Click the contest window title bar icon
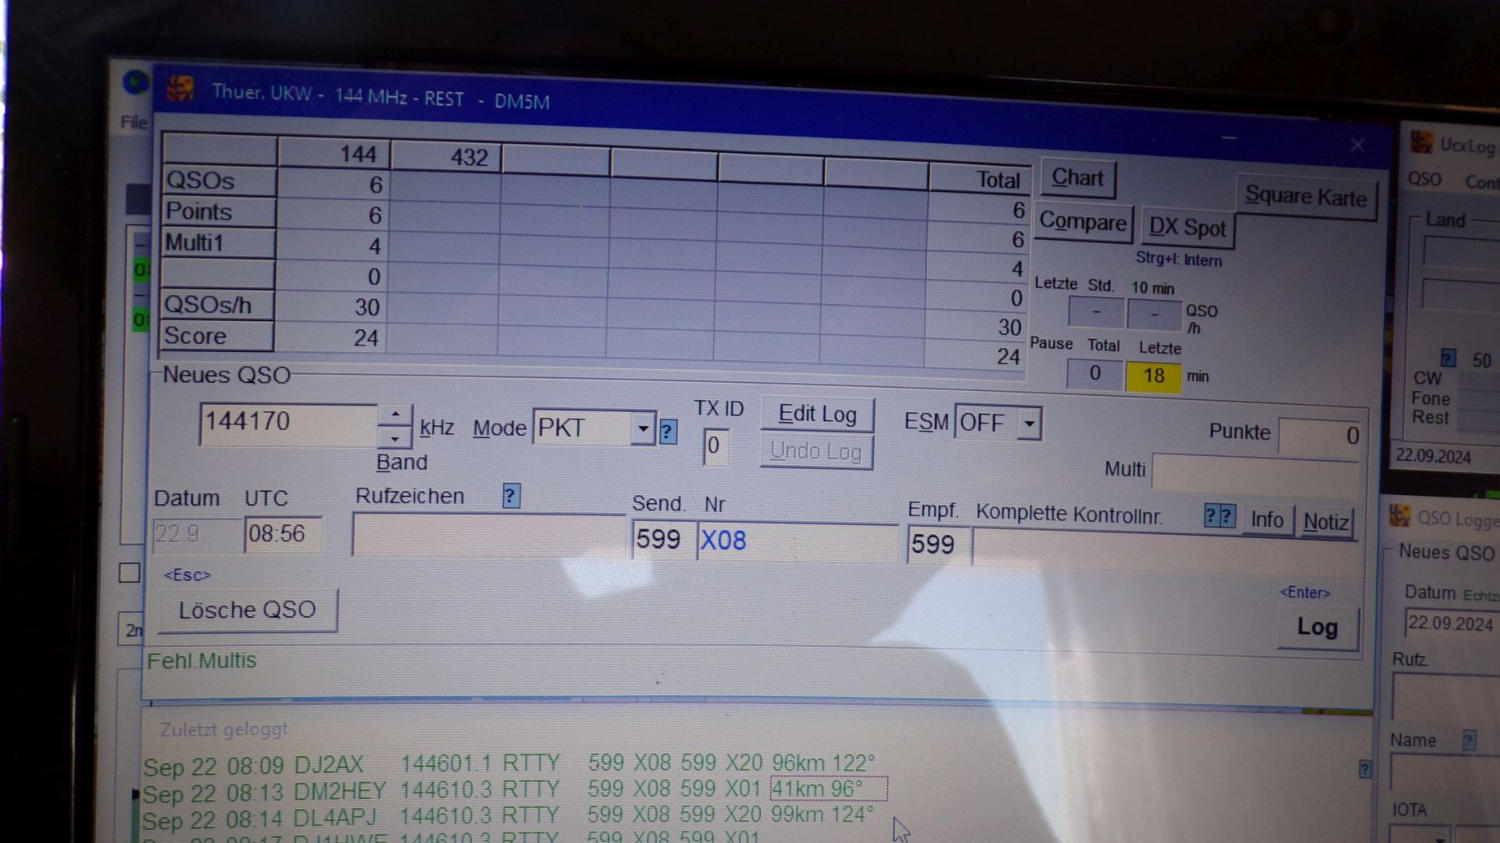The width and height of the screenshot is (1500, 843). coord(181,89)
